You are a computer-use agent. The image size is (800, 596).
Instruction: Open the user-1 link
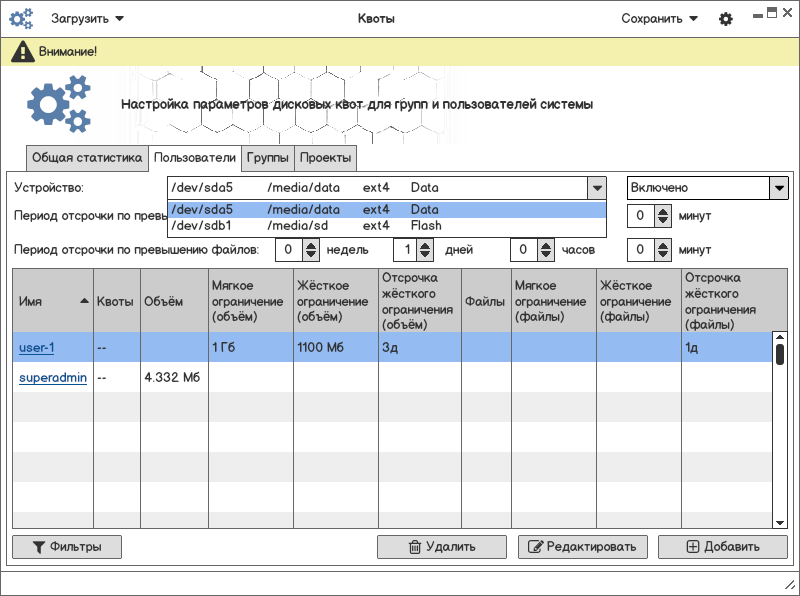[x=36, y=348]
